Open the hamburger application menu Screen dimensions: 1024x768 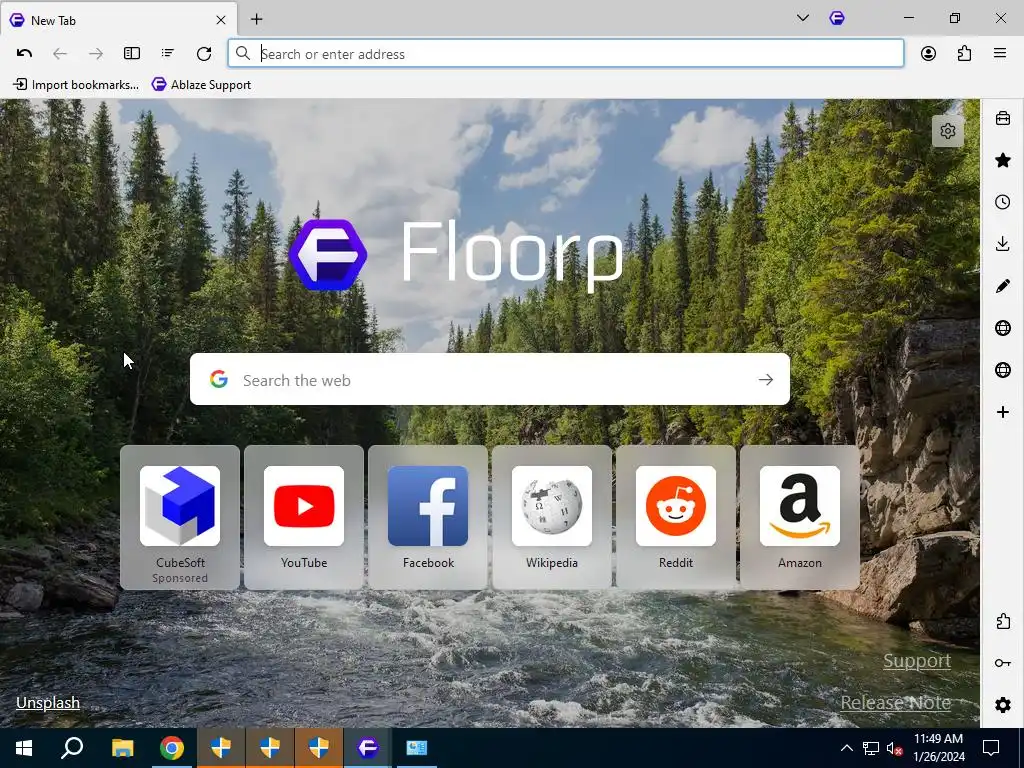point(1000,54)
